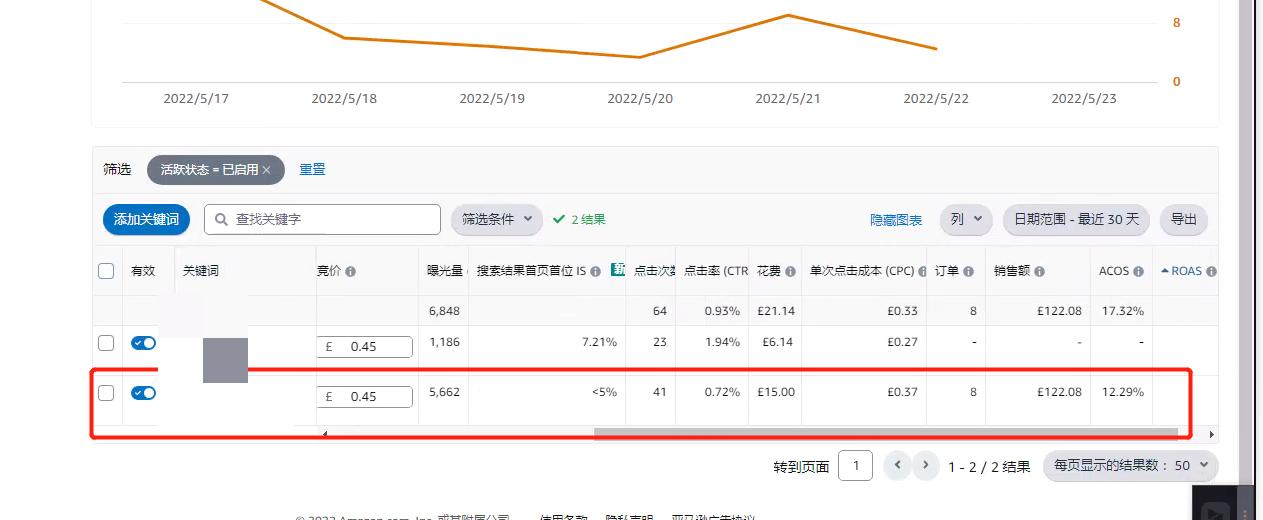Image resolution: width=1263 pixels, height=520 pixels.
Task: Click the 7.21% impression share value
Action: pos(599,342)
